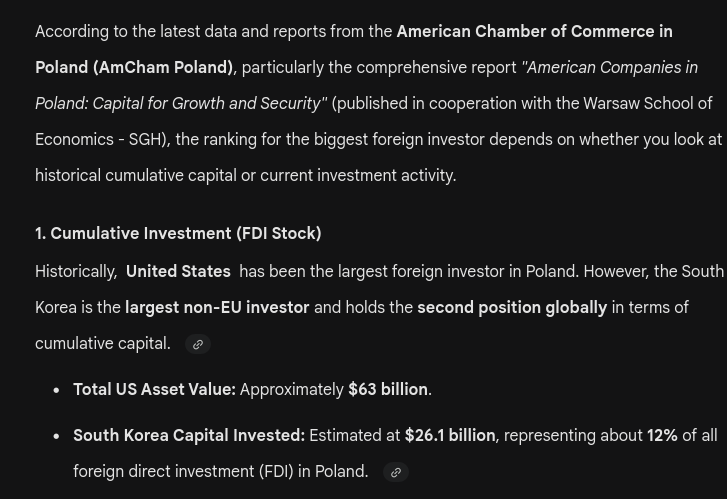727x499 pixels.
Task: Click the bold 'United States' text
Action: [179, 271]
